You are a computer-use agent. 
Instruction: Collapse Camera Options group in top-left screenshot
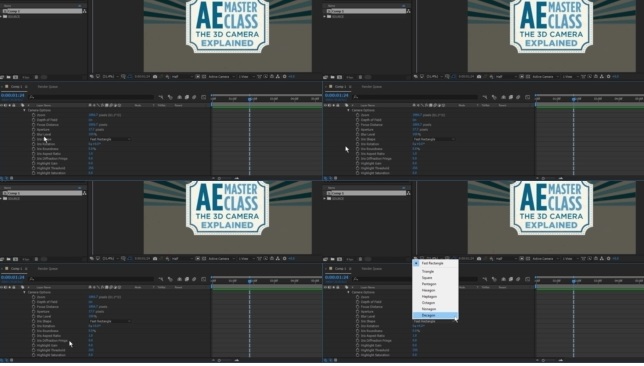24,110
